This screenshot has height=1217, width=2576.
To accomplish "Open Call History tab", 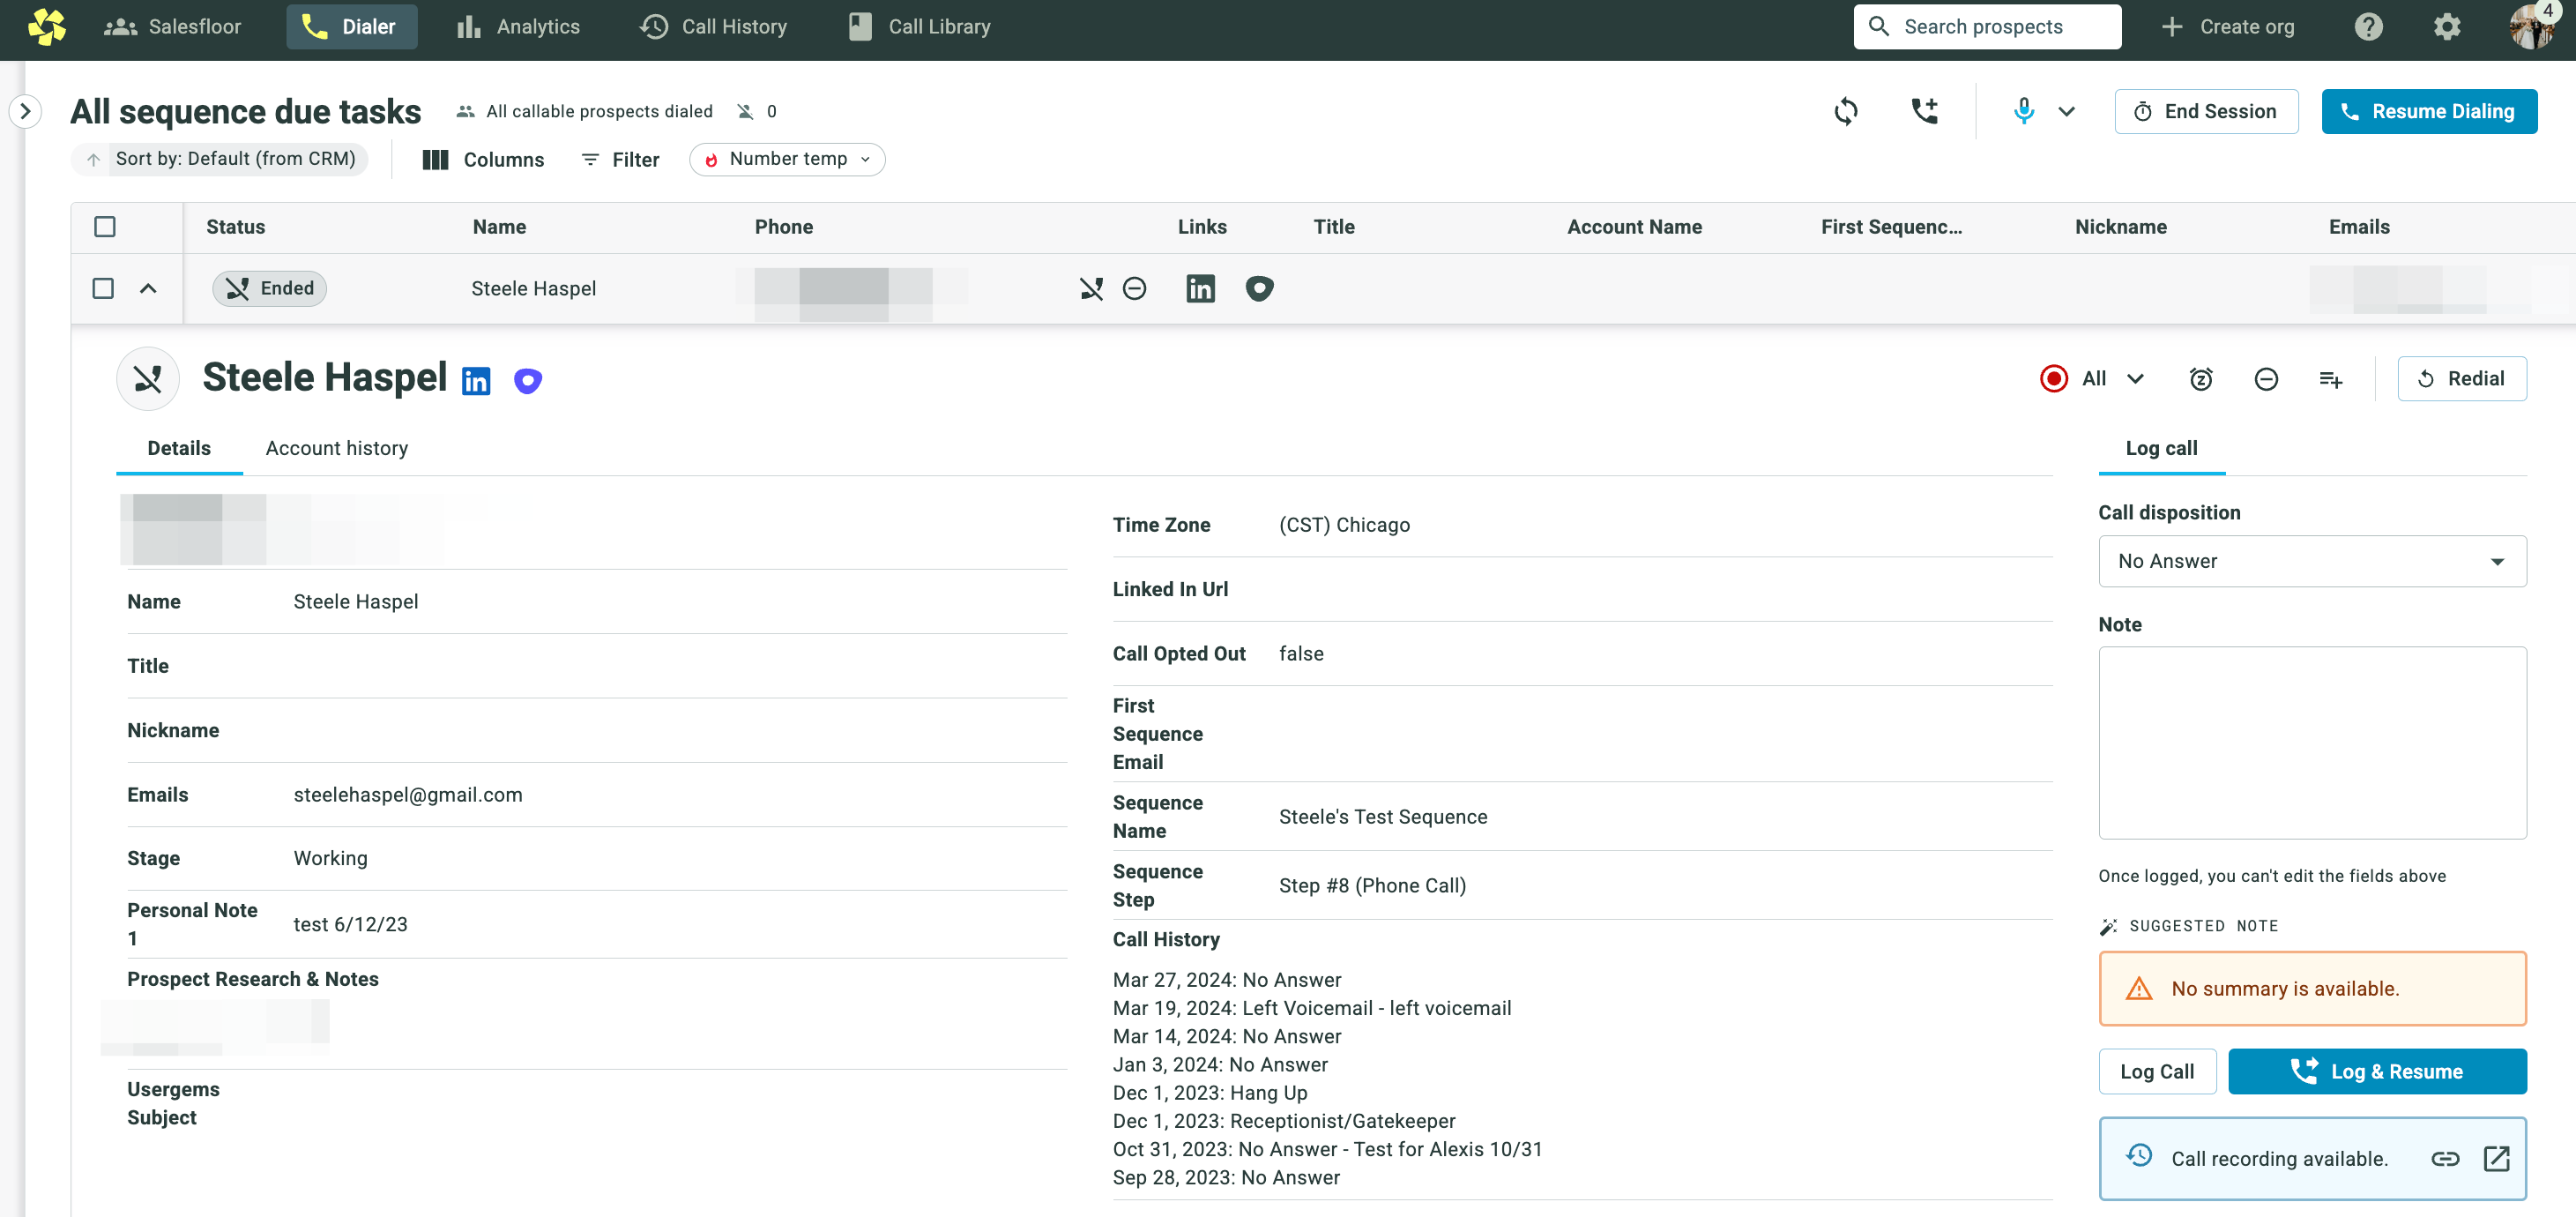I will point(713,27).
